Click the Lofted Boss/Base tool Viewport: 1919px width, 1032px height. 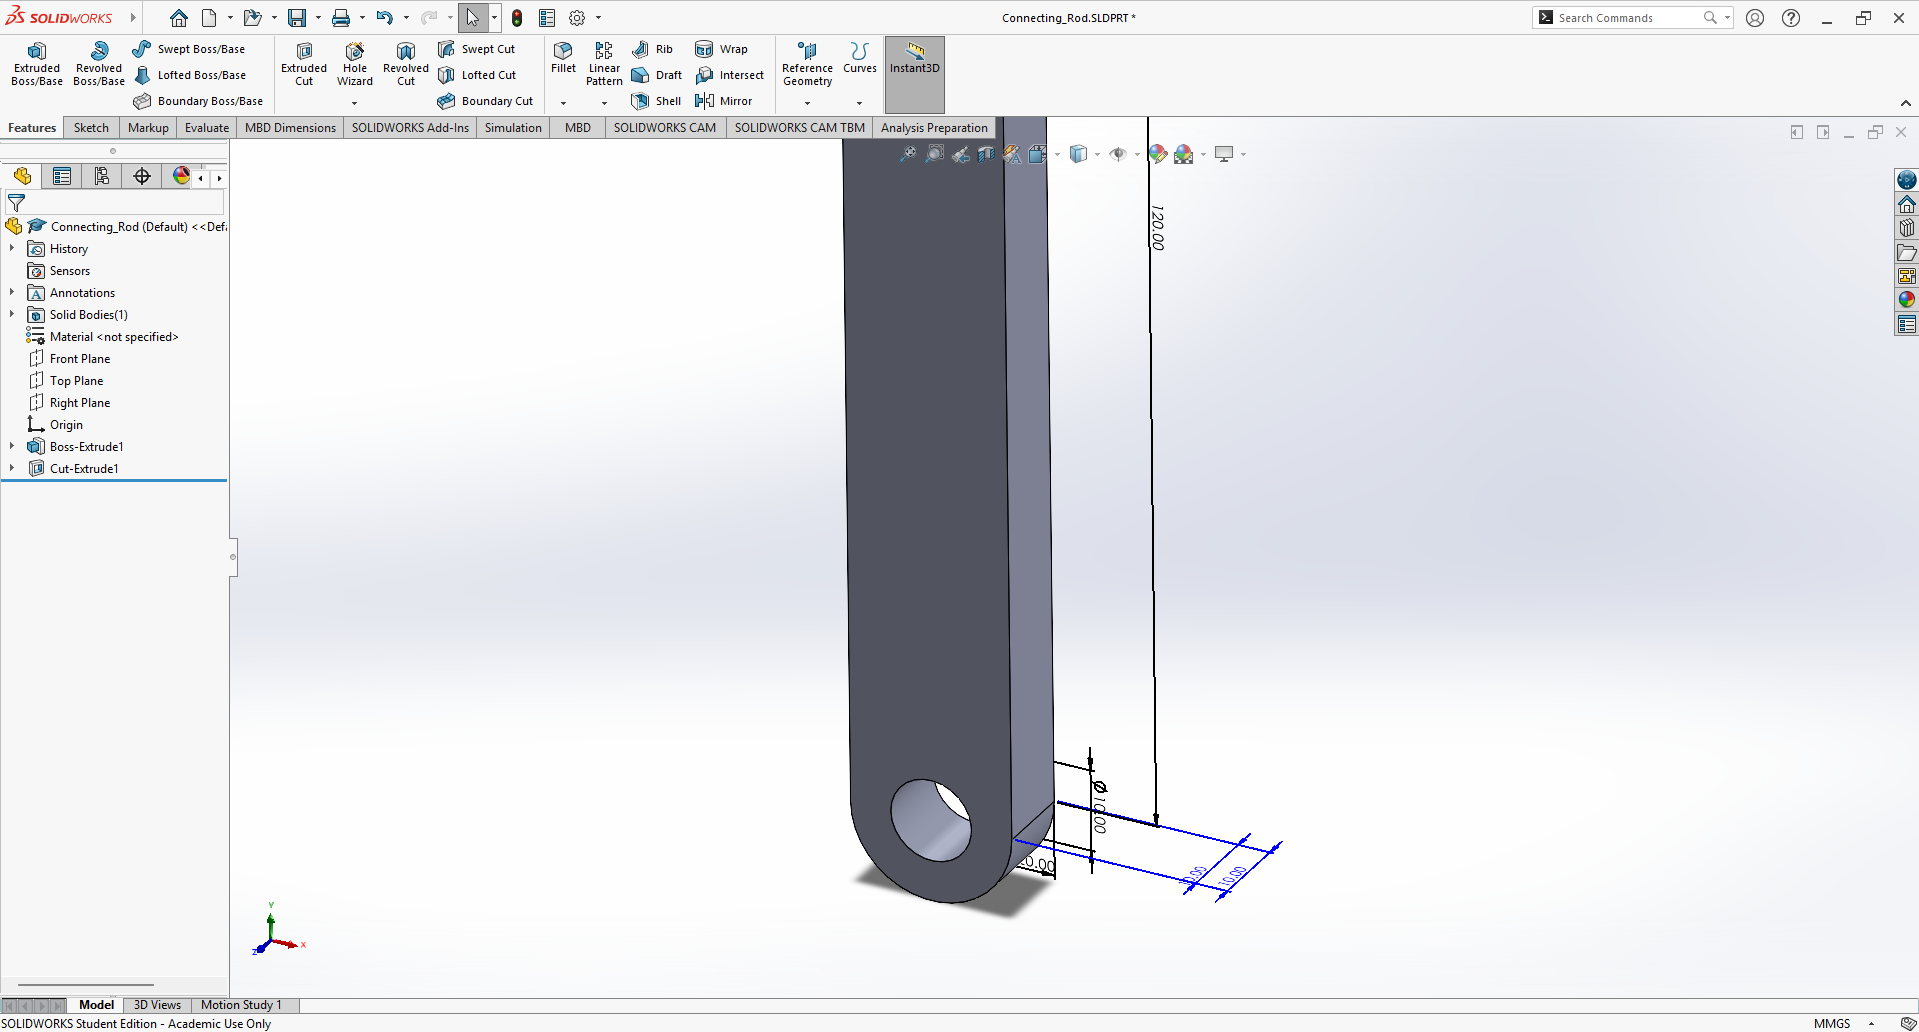(190, 75)
